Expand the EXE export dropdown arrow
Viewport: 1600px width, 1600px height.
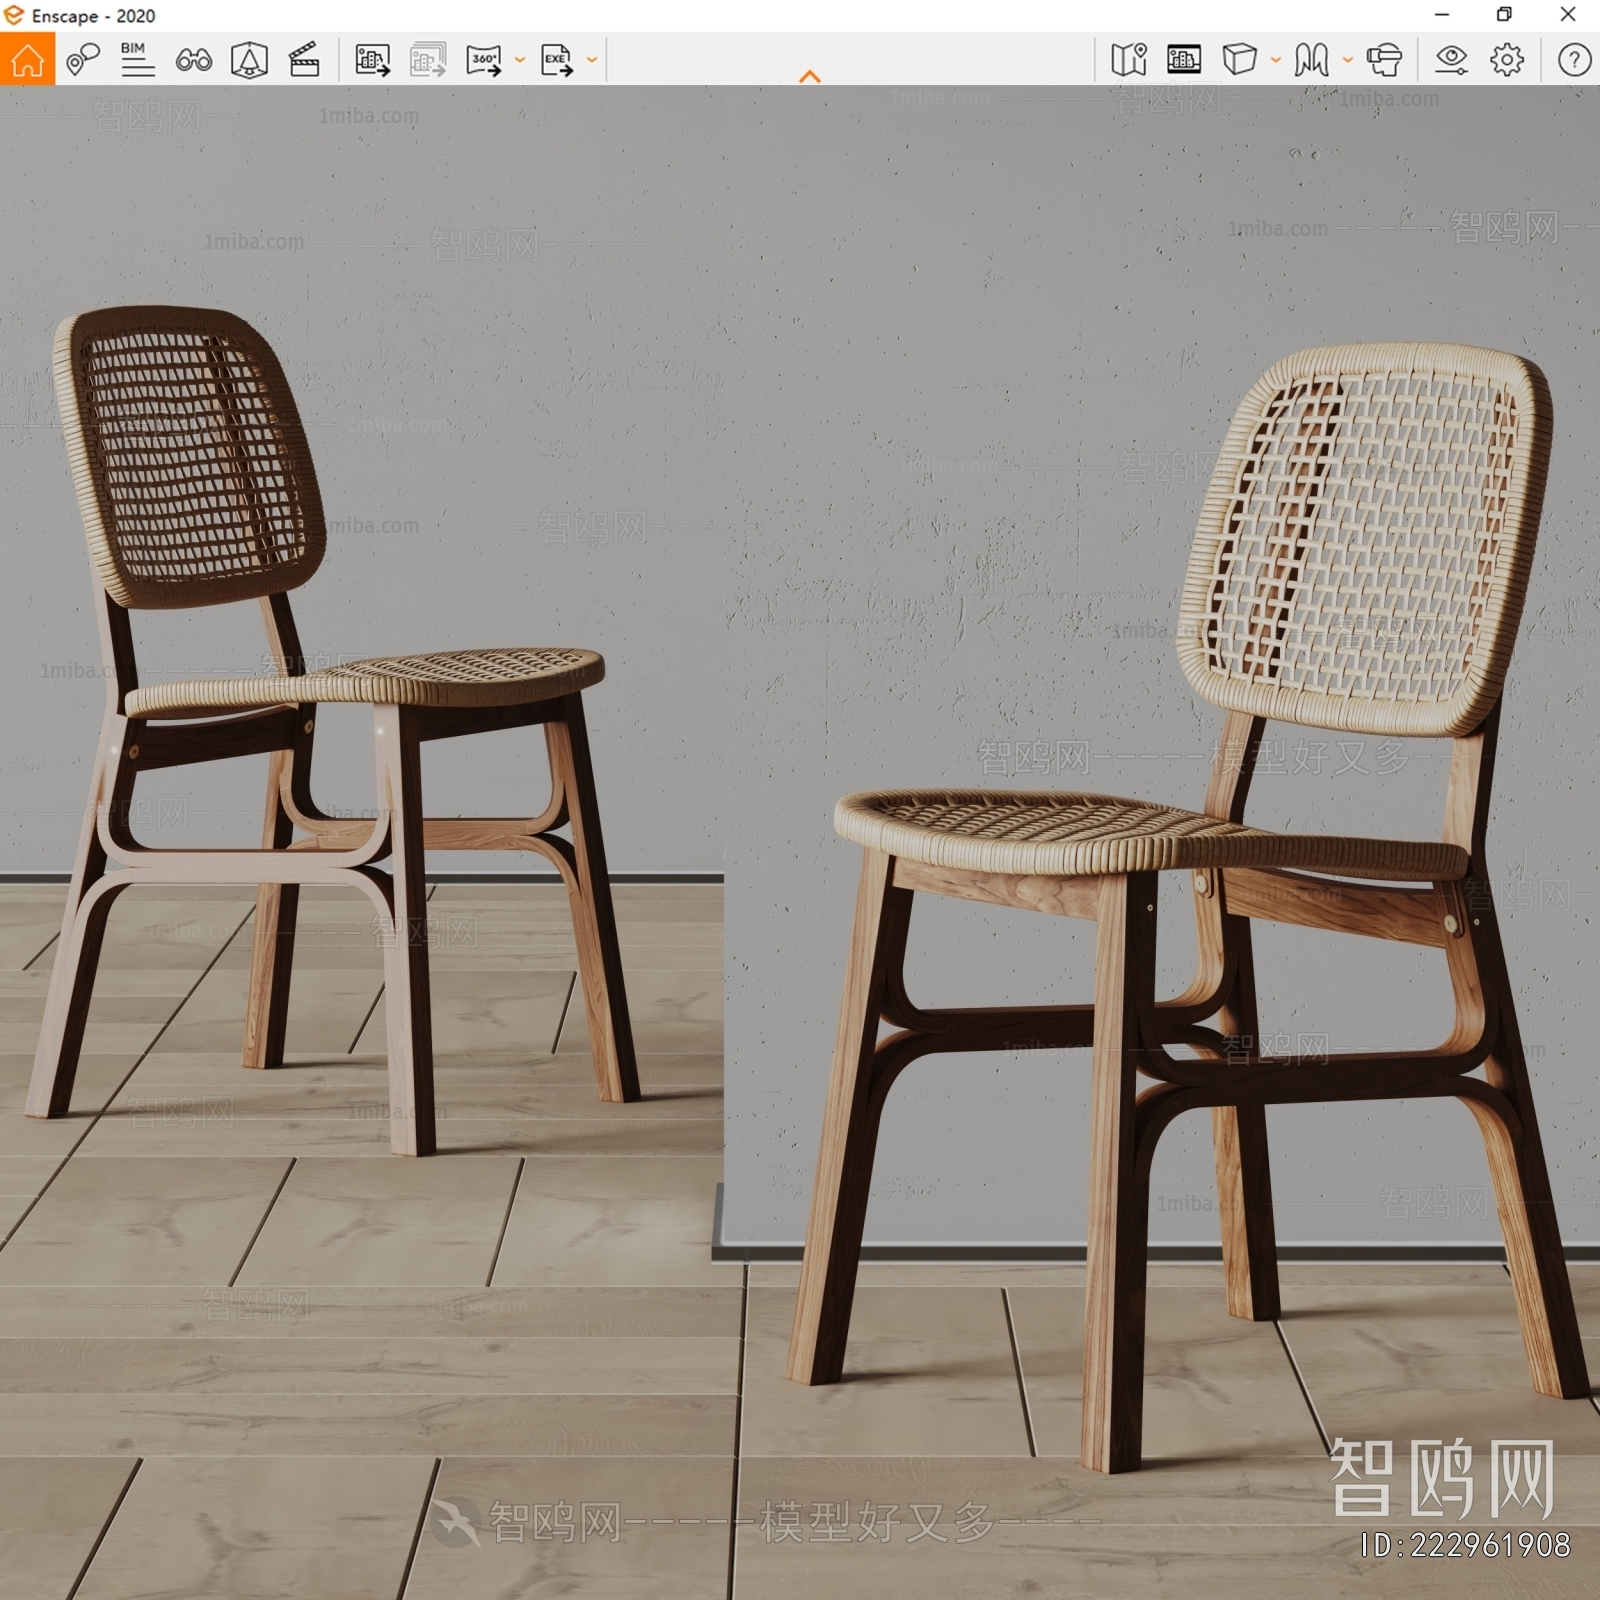(x=592, y=60)
